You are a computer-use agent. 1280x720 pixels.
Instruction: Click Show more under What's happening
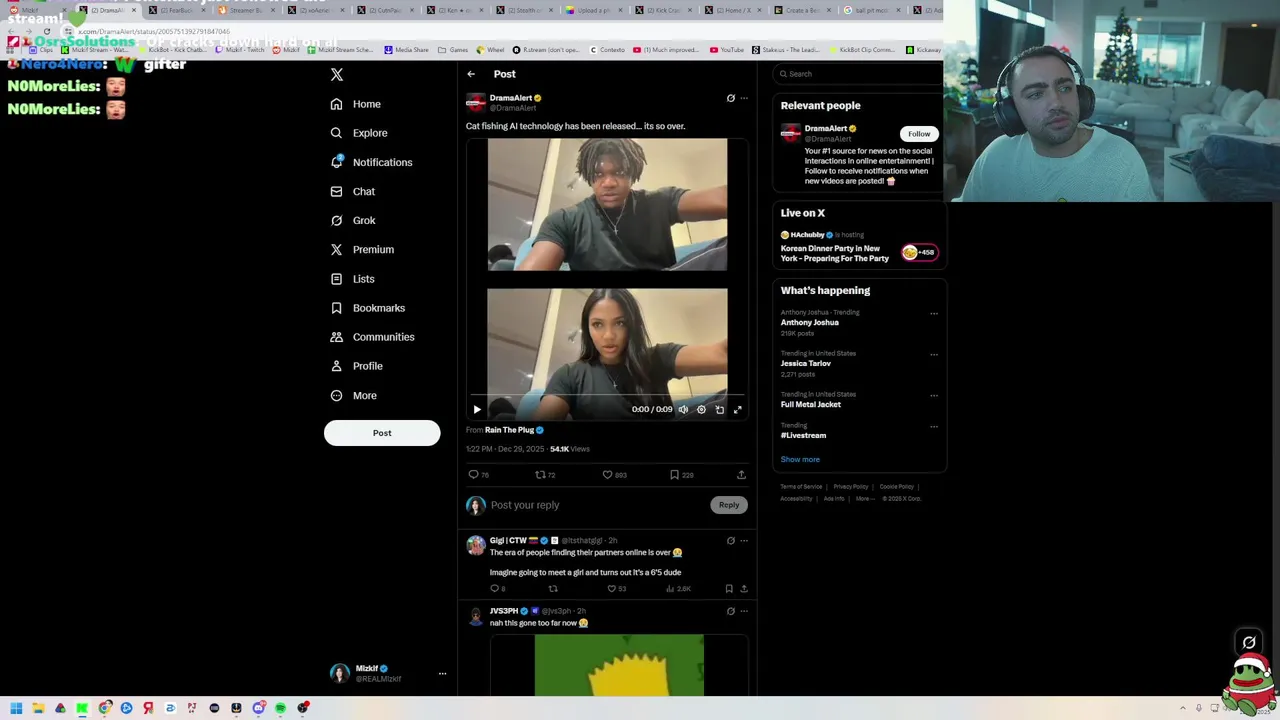800,460
